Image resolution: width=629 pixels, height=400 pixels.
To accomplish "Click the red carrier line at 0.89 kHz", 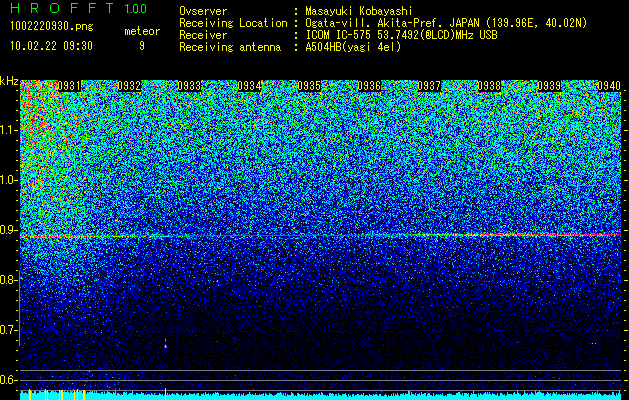I will [321, 236].
